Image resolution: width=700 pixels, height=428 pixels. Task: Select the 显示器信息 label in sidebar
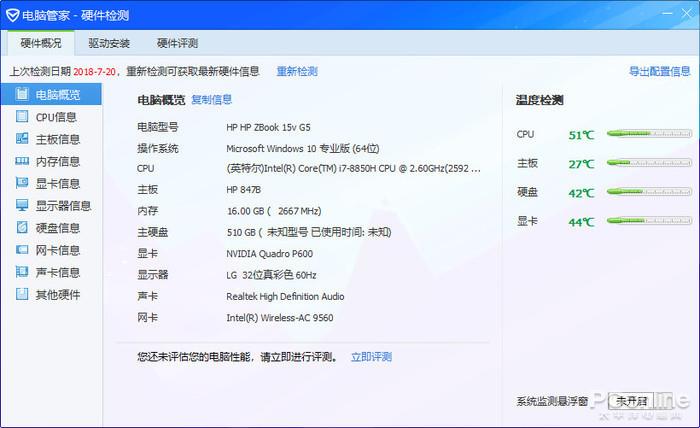[x=63, y=206]
